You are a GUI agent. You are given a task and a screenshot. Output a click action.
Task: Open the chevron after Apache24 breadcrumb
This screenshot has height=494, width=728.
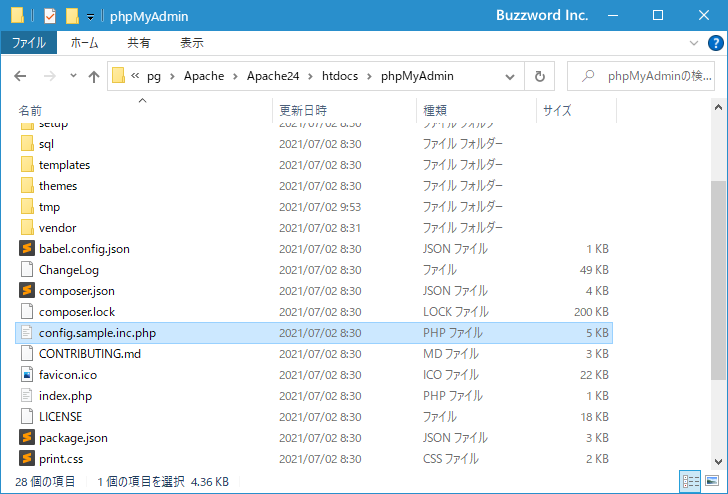pyautogui.click(x=310, y=76)
